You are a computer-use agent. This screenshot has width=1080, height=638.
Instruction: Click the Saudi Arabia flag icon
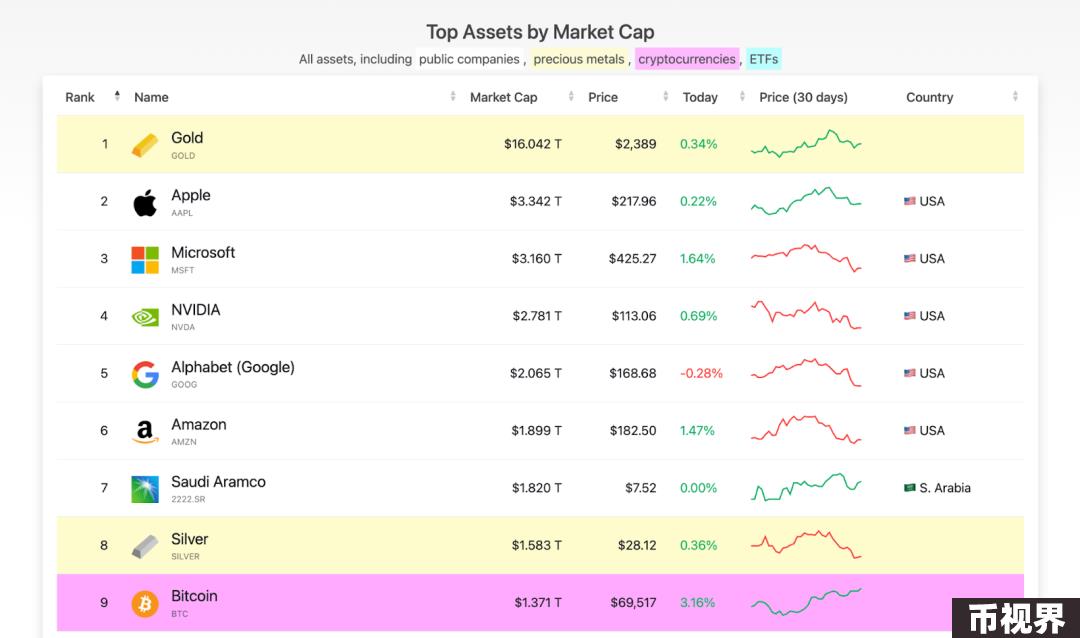(x=910, y=488)
